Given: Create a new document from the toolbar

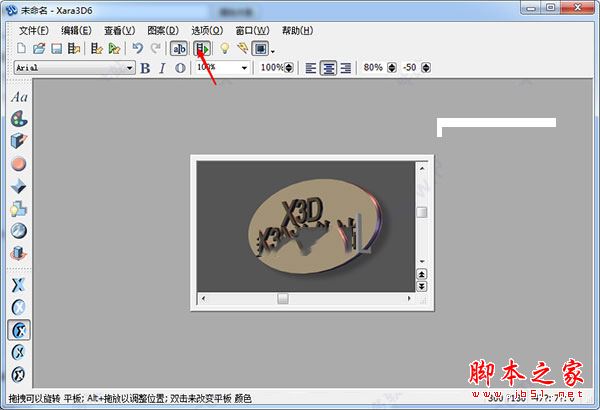Looking at the screenshot, I should click(x=21, y=49).
